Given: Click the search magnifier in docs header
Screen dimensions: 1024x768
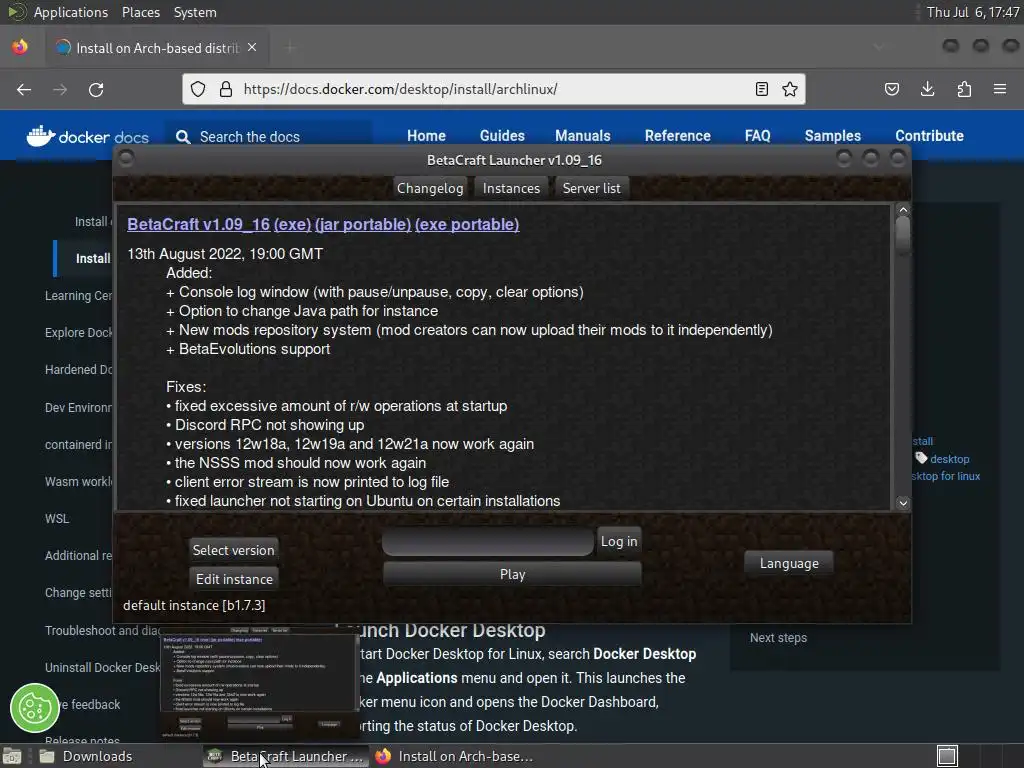Looking at the screenshot, I should click(184, 137).
